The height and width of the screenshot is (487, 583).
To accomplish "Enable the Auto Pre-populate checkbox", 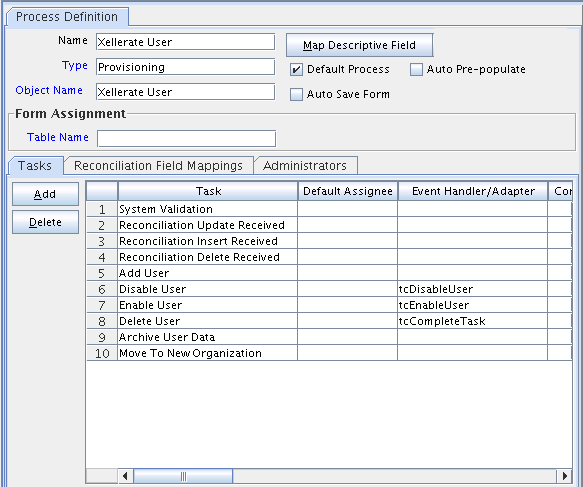I will pos(416,70).
